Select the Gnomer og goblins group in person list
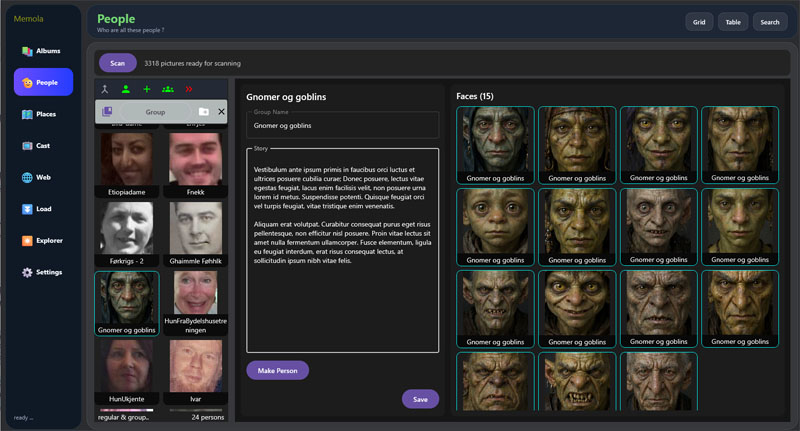The height and width of the screenshot is (431, 800). tap(127, 303)
